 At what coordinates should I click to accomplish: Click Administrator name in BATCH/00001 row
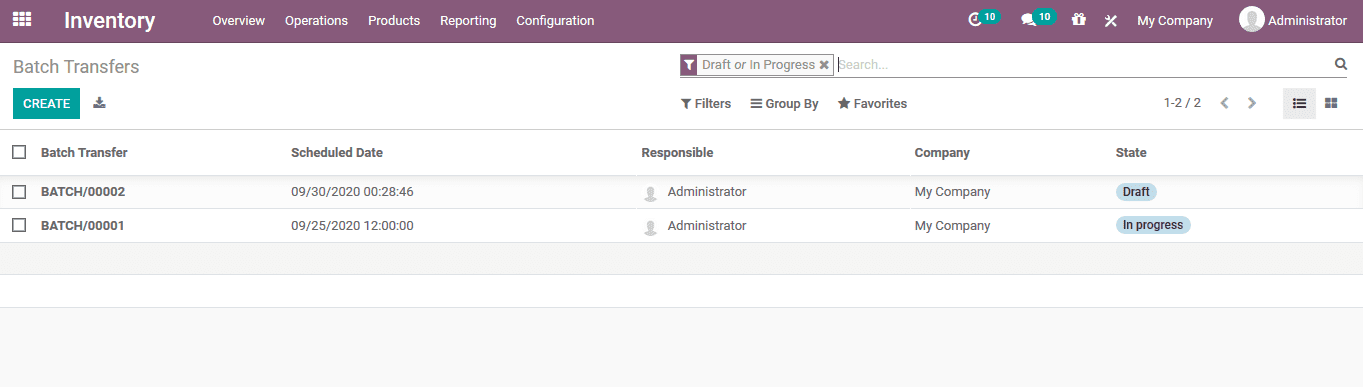707,226
